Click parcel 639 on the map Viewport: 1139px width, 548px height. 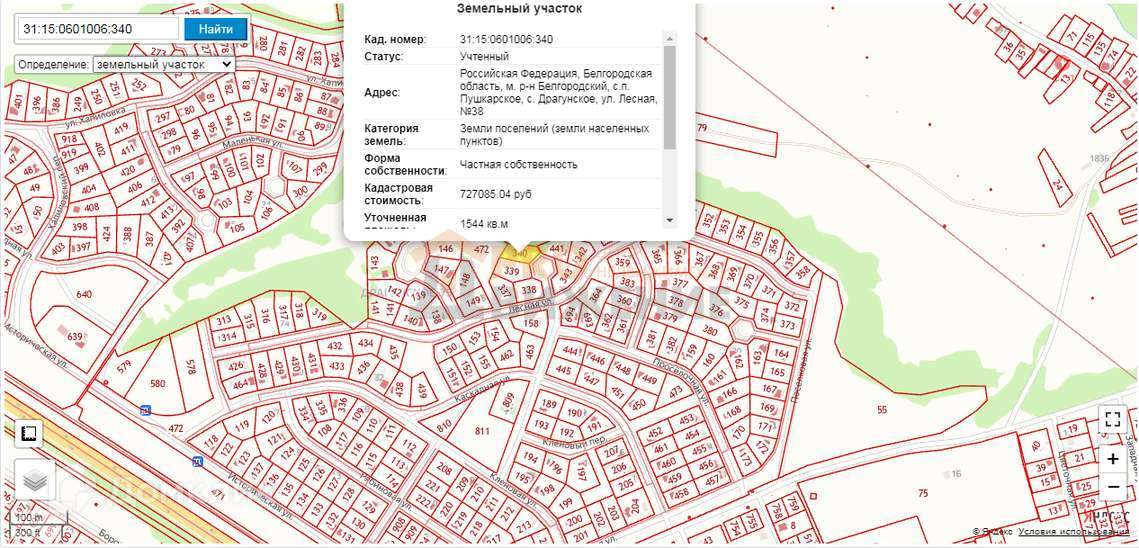(75, 337)
